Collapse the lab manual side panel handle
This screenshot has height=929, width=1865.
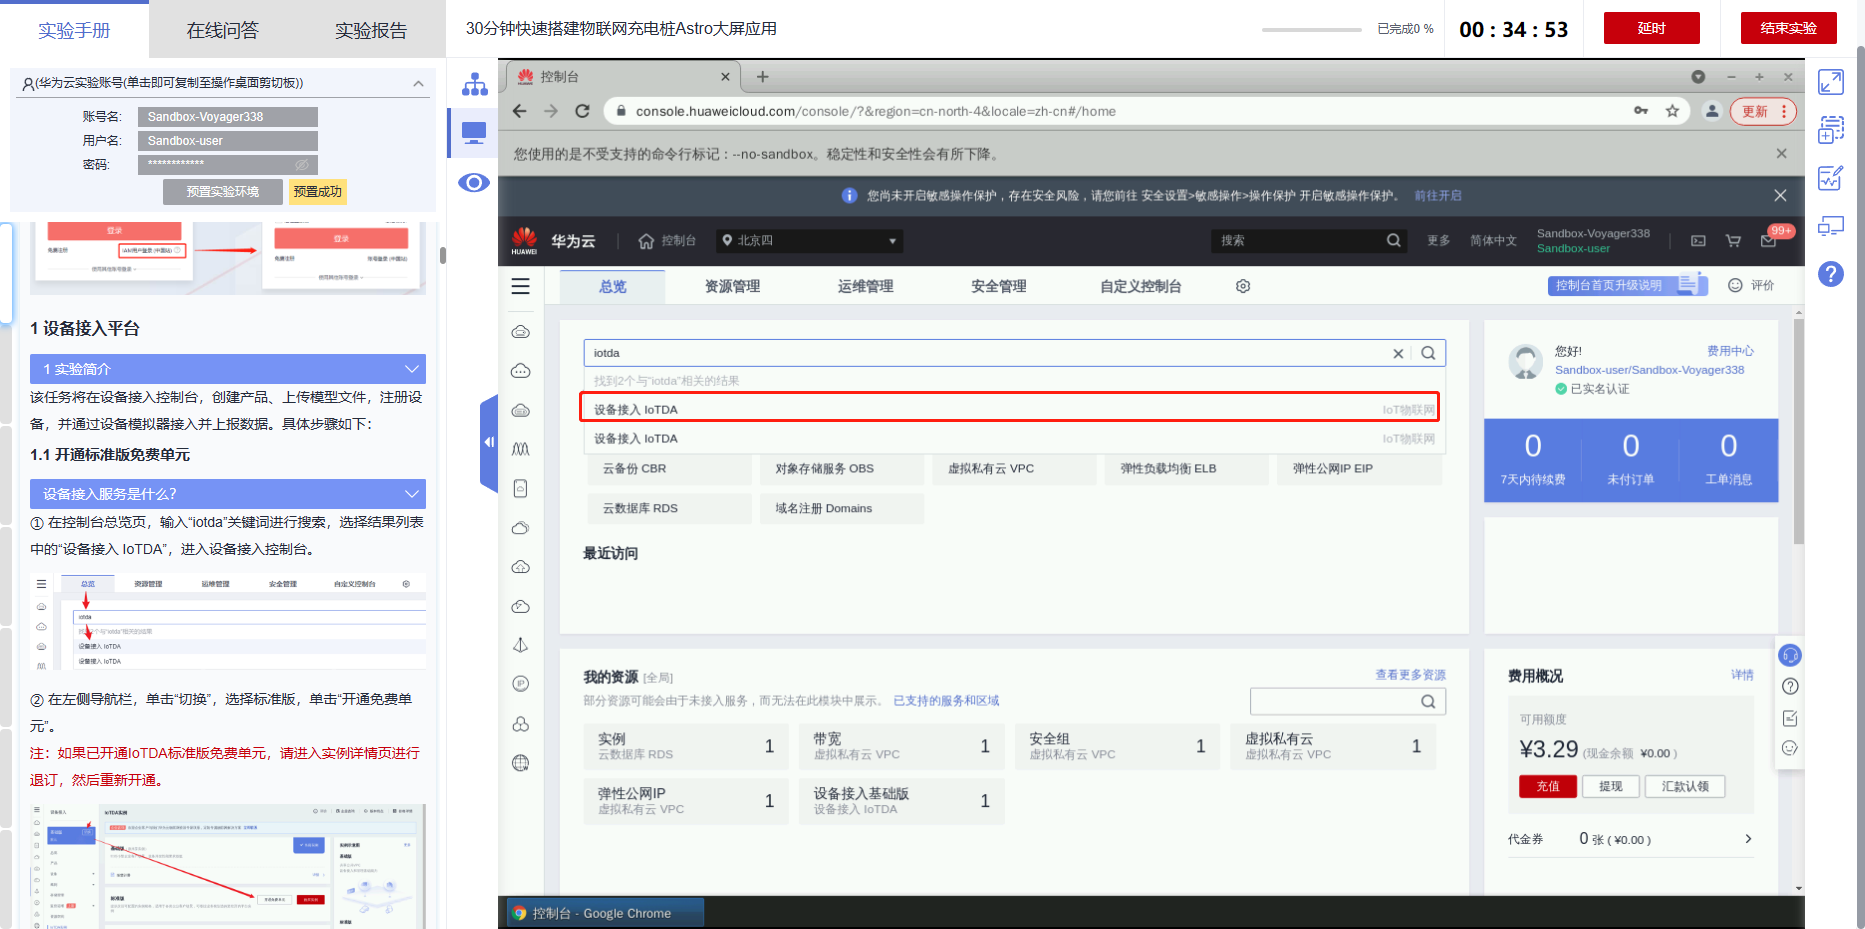pyautogui.click(x=489, y=441)
